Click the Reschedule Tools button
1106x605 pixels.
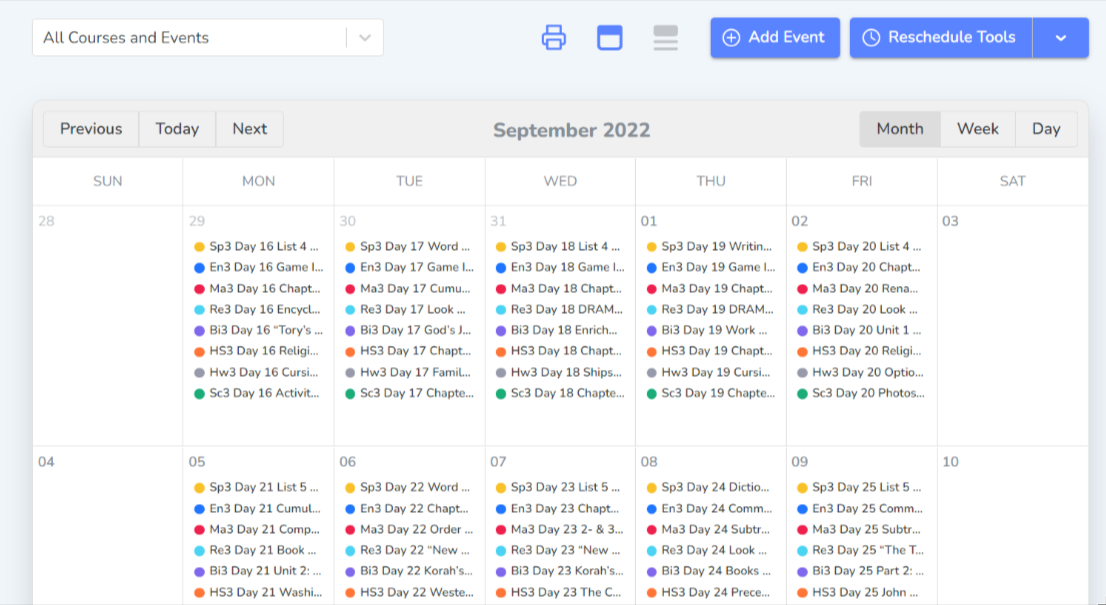pos(941,37)
